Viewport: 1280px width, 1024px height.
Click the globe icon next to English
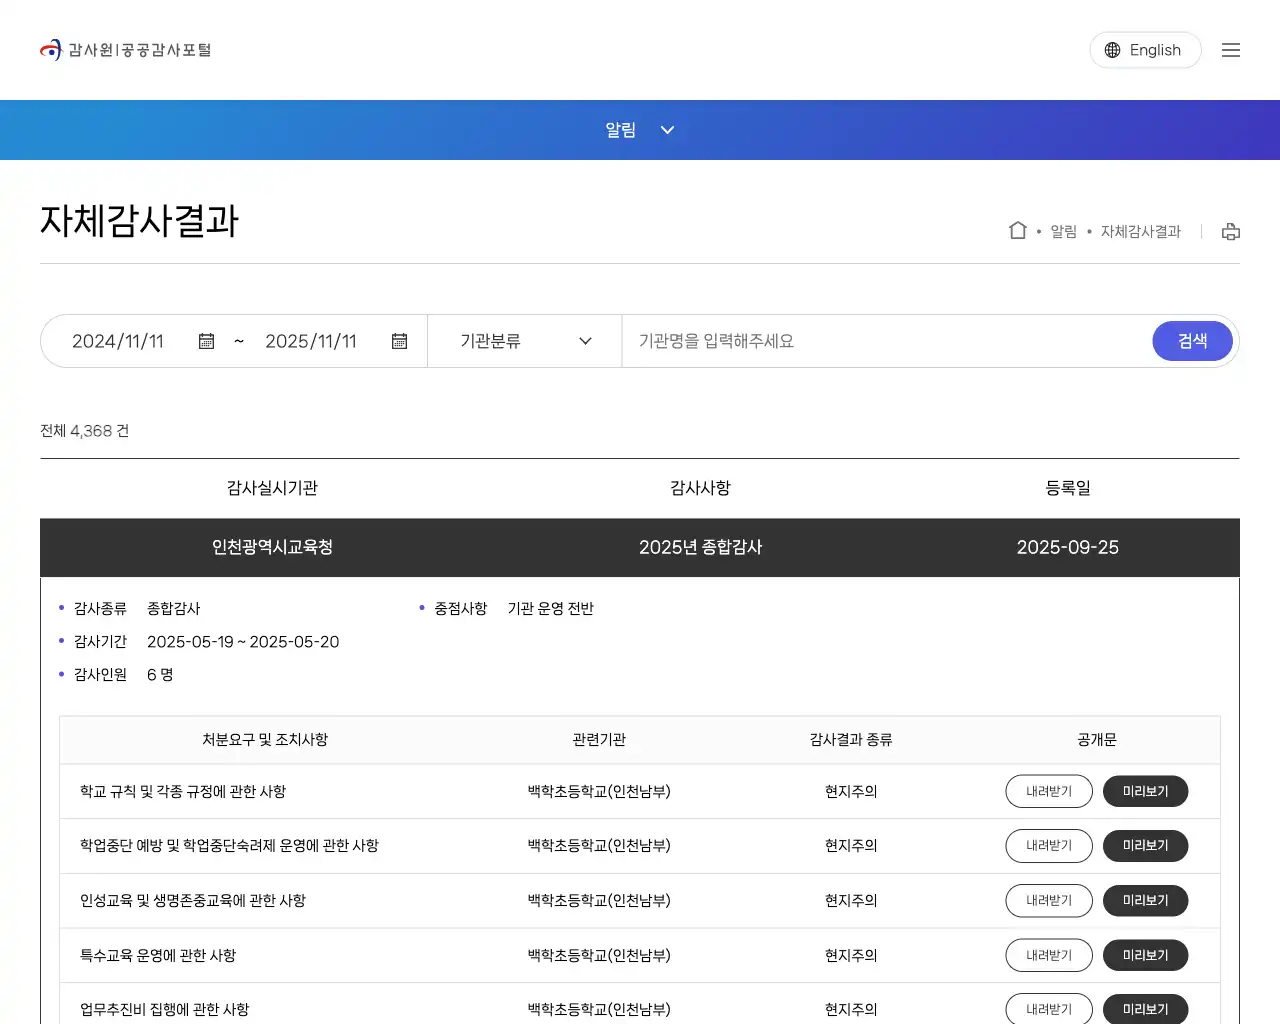click(x=1112, y=49)
